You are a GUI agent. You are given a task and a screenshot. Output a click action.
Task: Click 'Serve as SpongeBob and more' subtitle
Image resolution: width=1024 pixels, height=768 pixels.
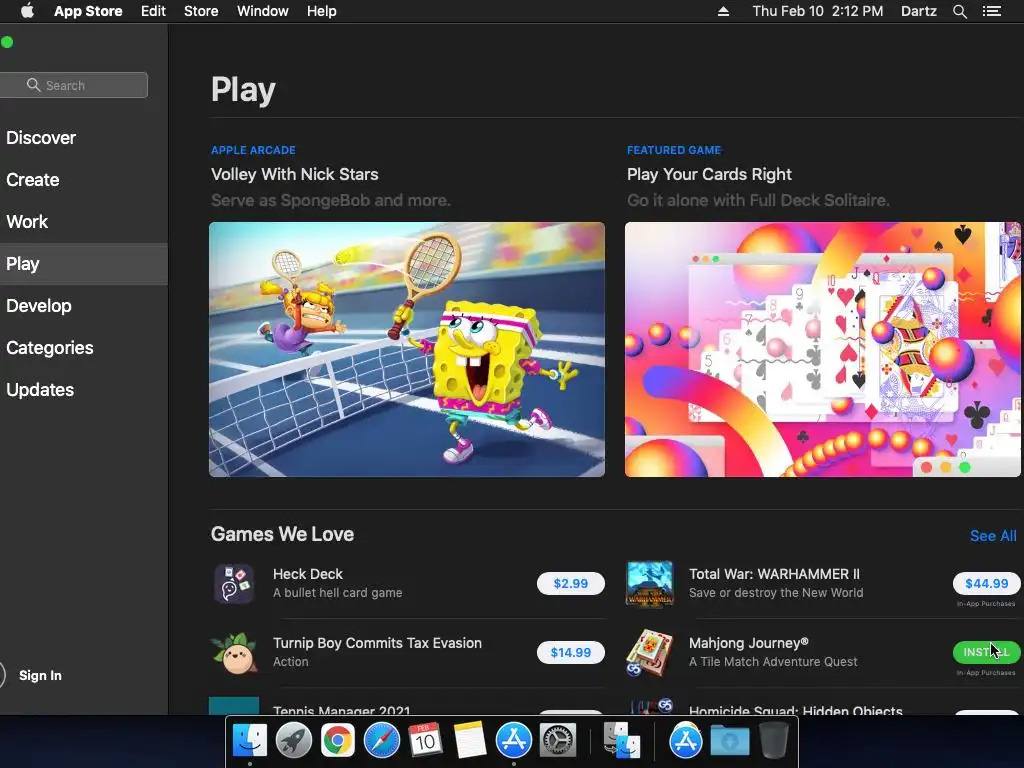pos(330,200)
